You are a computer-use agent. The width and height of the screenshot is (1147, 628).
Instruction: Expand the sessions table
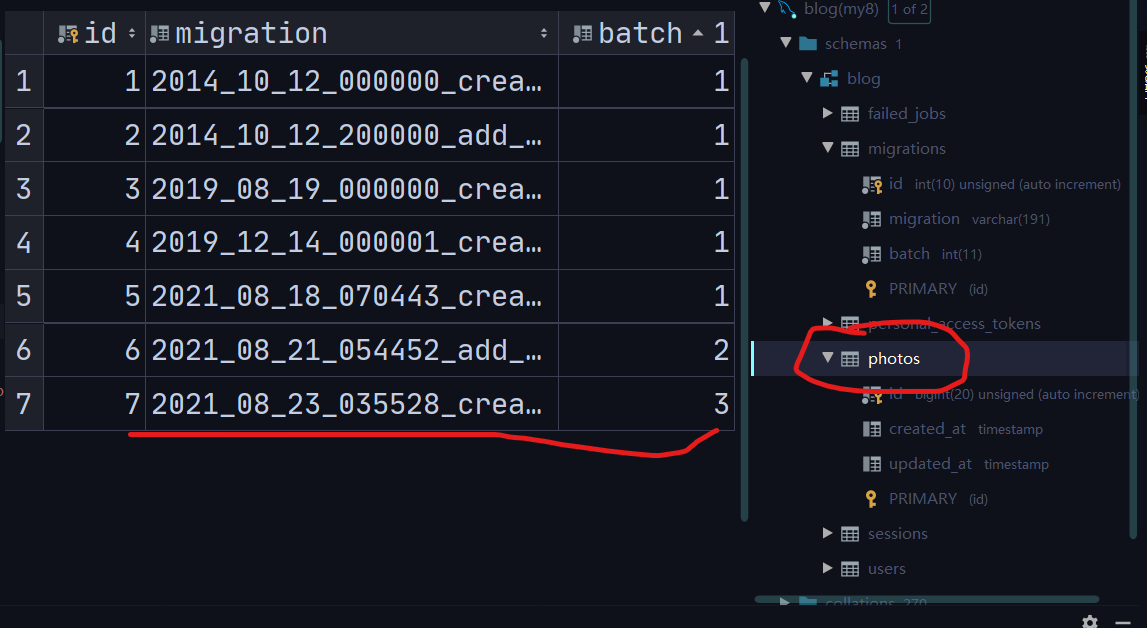click(828, 533)
